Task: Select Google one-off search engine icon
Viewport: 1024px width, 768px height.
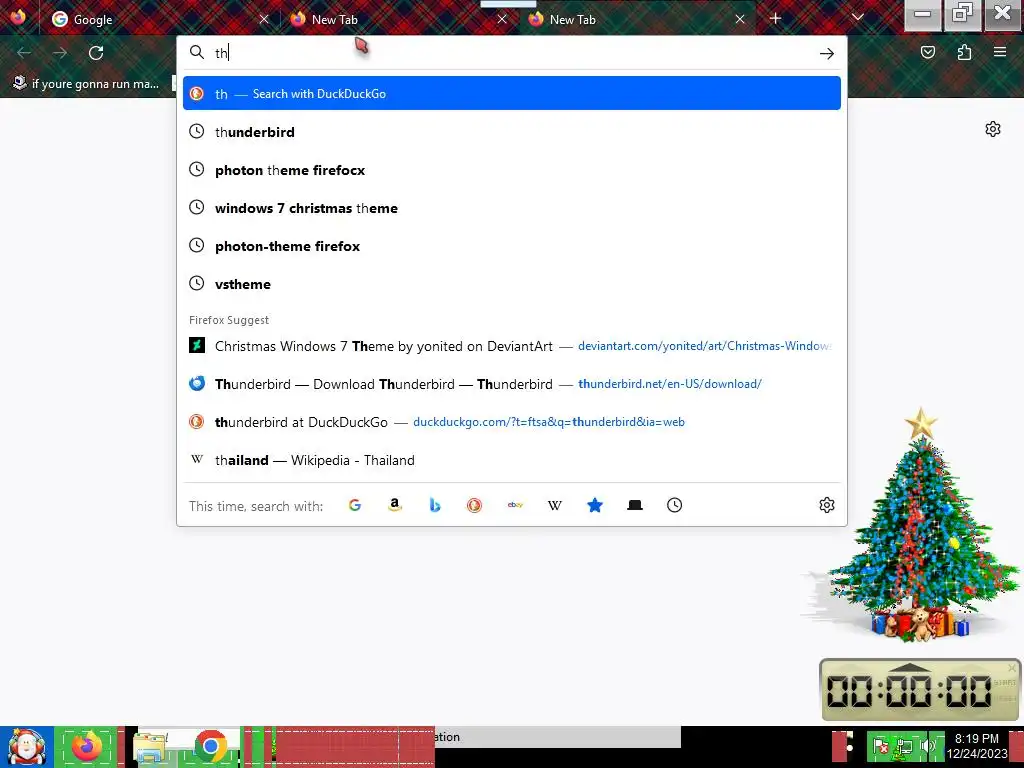Action: click(355, 505)
